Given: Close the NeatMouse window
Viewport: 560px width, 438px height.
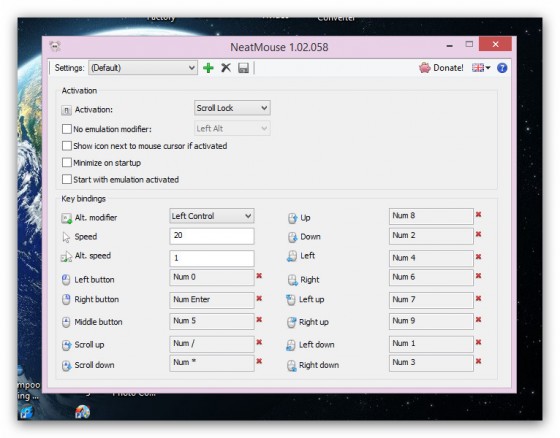Looking at the screenshot, I should [495, 44].
